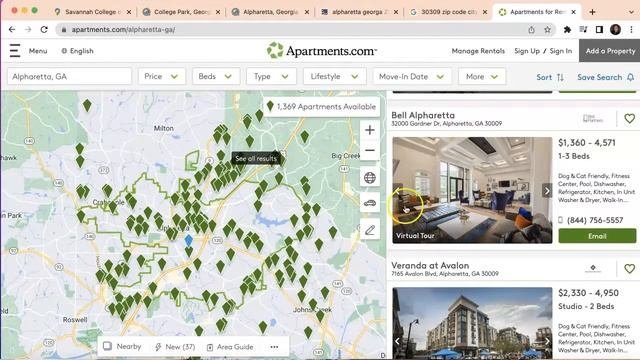Click the $2,330 - 4,950 price text
640x360 pixels.
pyautogui.click(x=588, y=293)
